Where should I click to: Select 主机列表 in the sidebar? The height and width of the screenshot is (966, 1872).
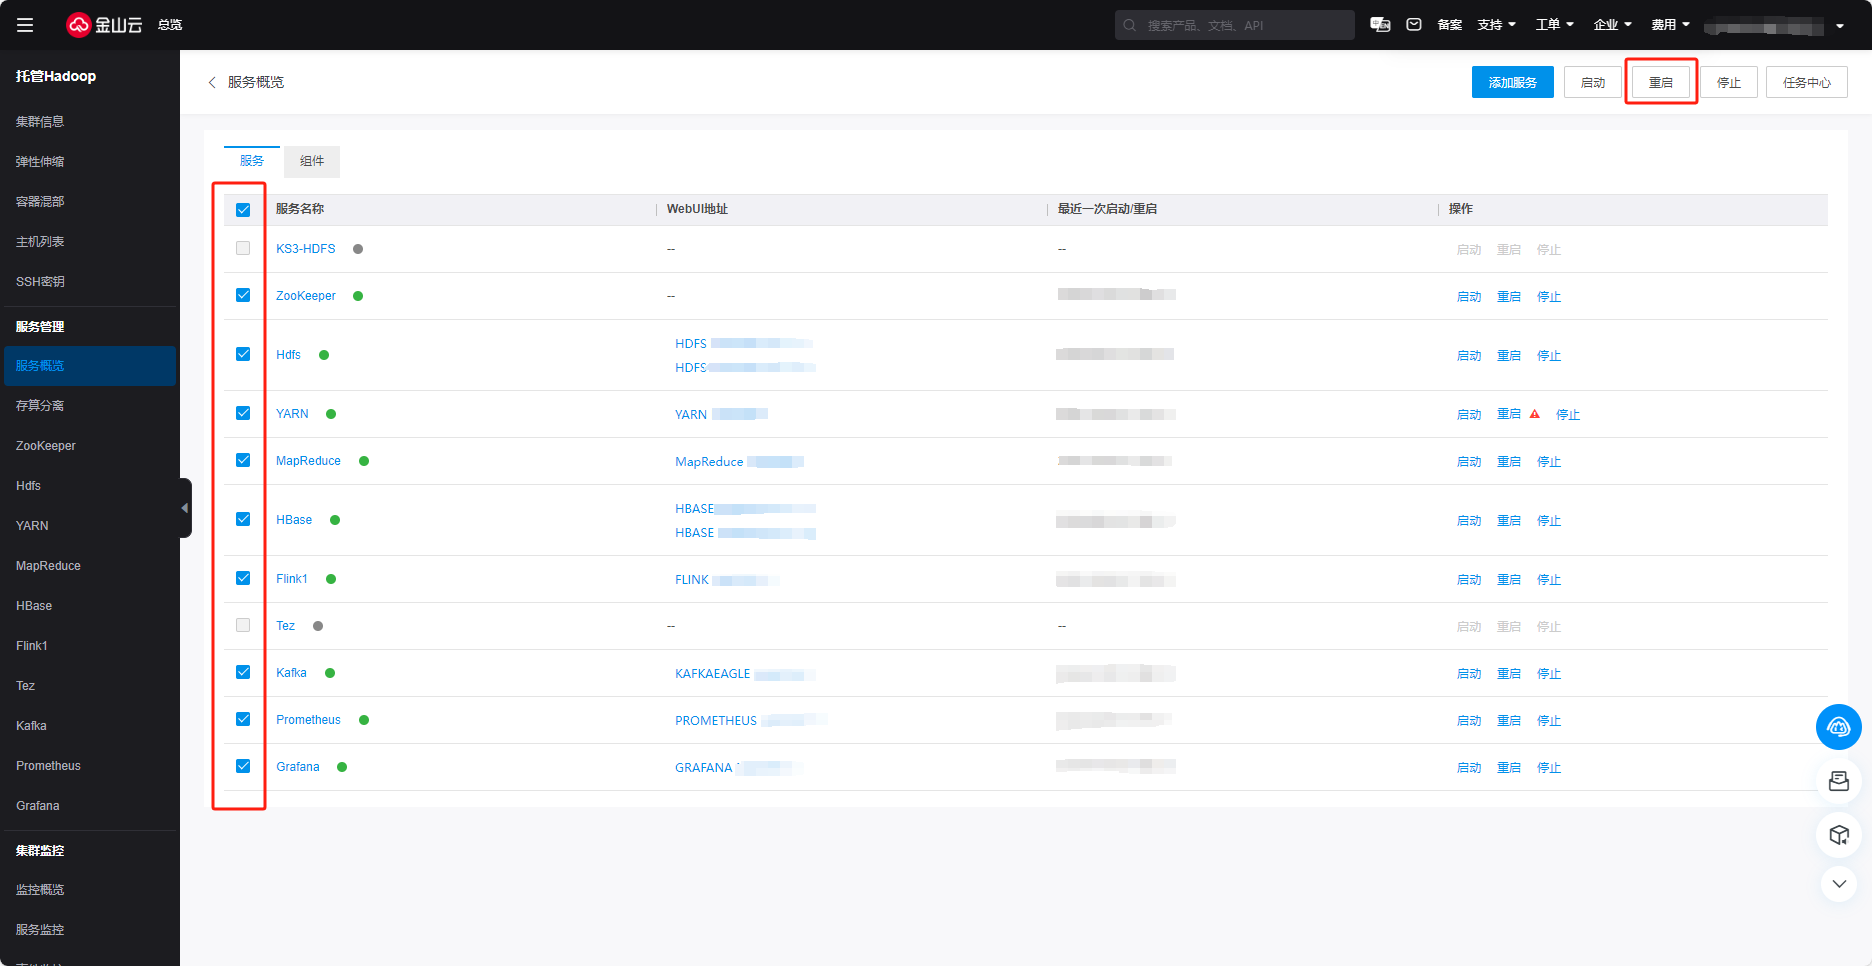40,242
